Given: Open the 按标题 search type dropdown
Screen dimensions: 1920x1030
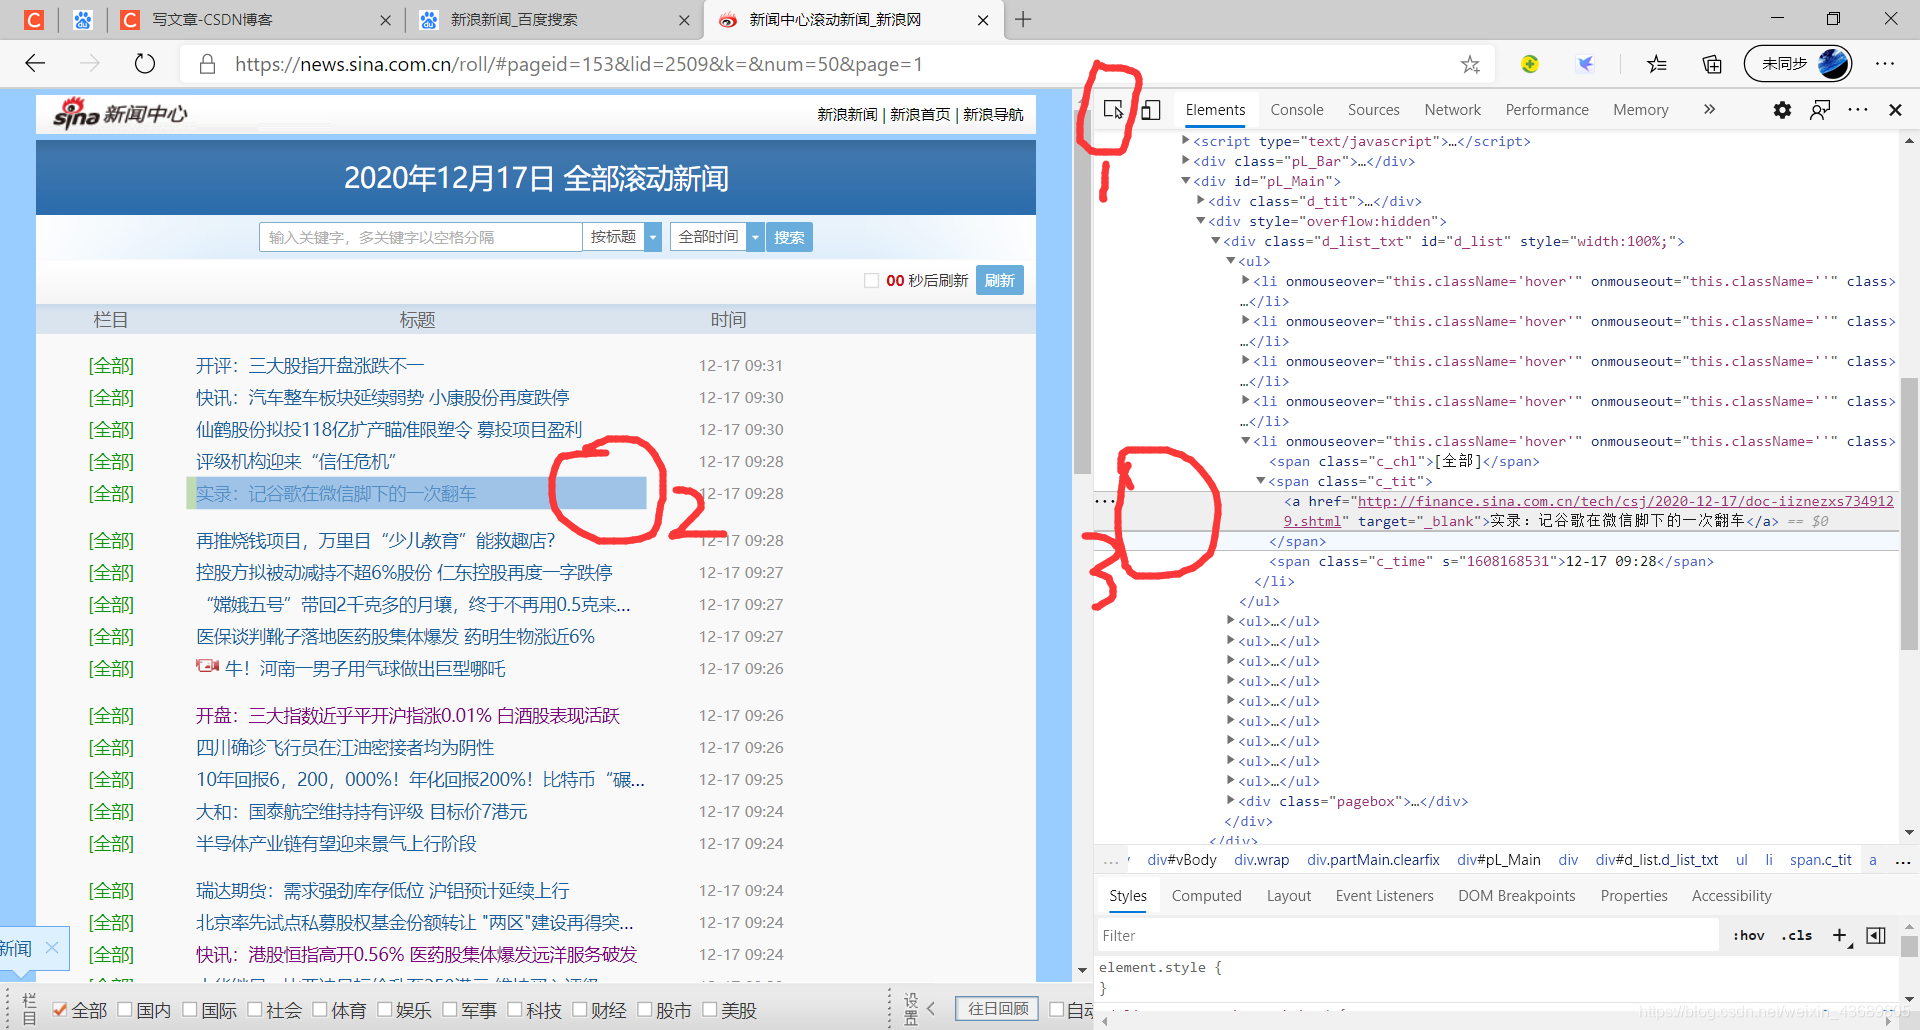Looking at the screenshot, I should click(621, 237).
